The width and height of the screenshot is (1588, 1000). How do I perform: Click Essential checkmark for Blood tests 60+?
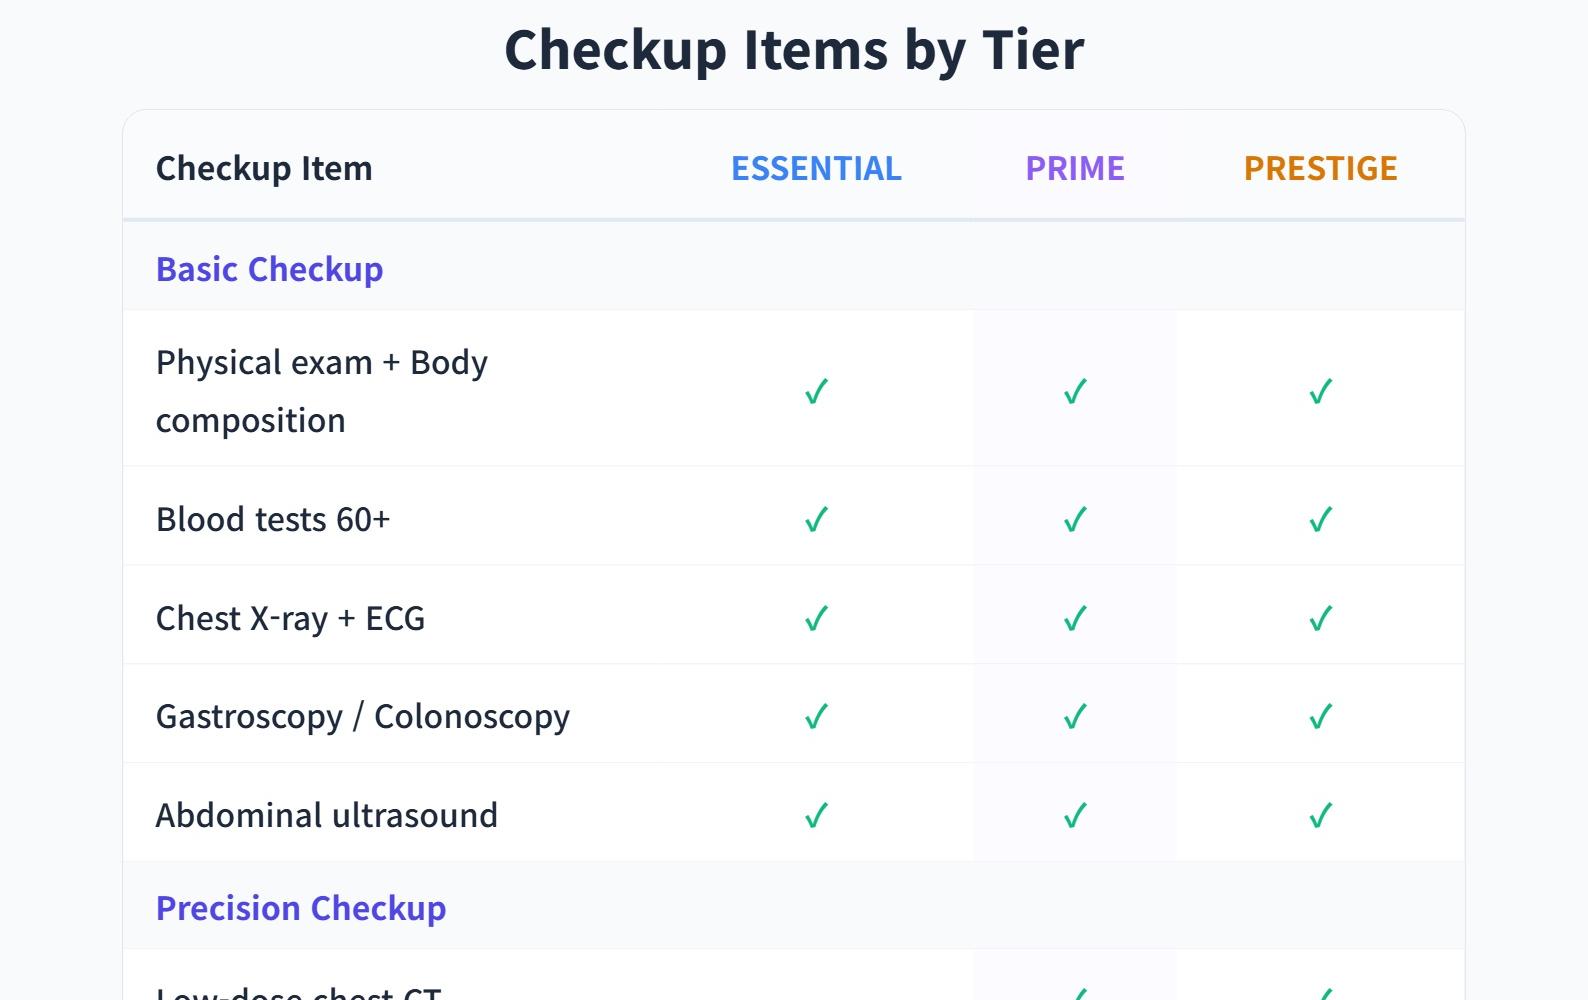(x=816, y=519)
